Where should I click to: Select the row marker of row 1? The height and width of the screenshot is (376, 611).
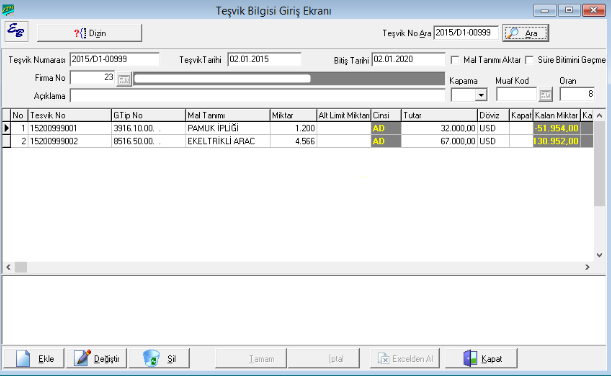click(x=6, y=128)
